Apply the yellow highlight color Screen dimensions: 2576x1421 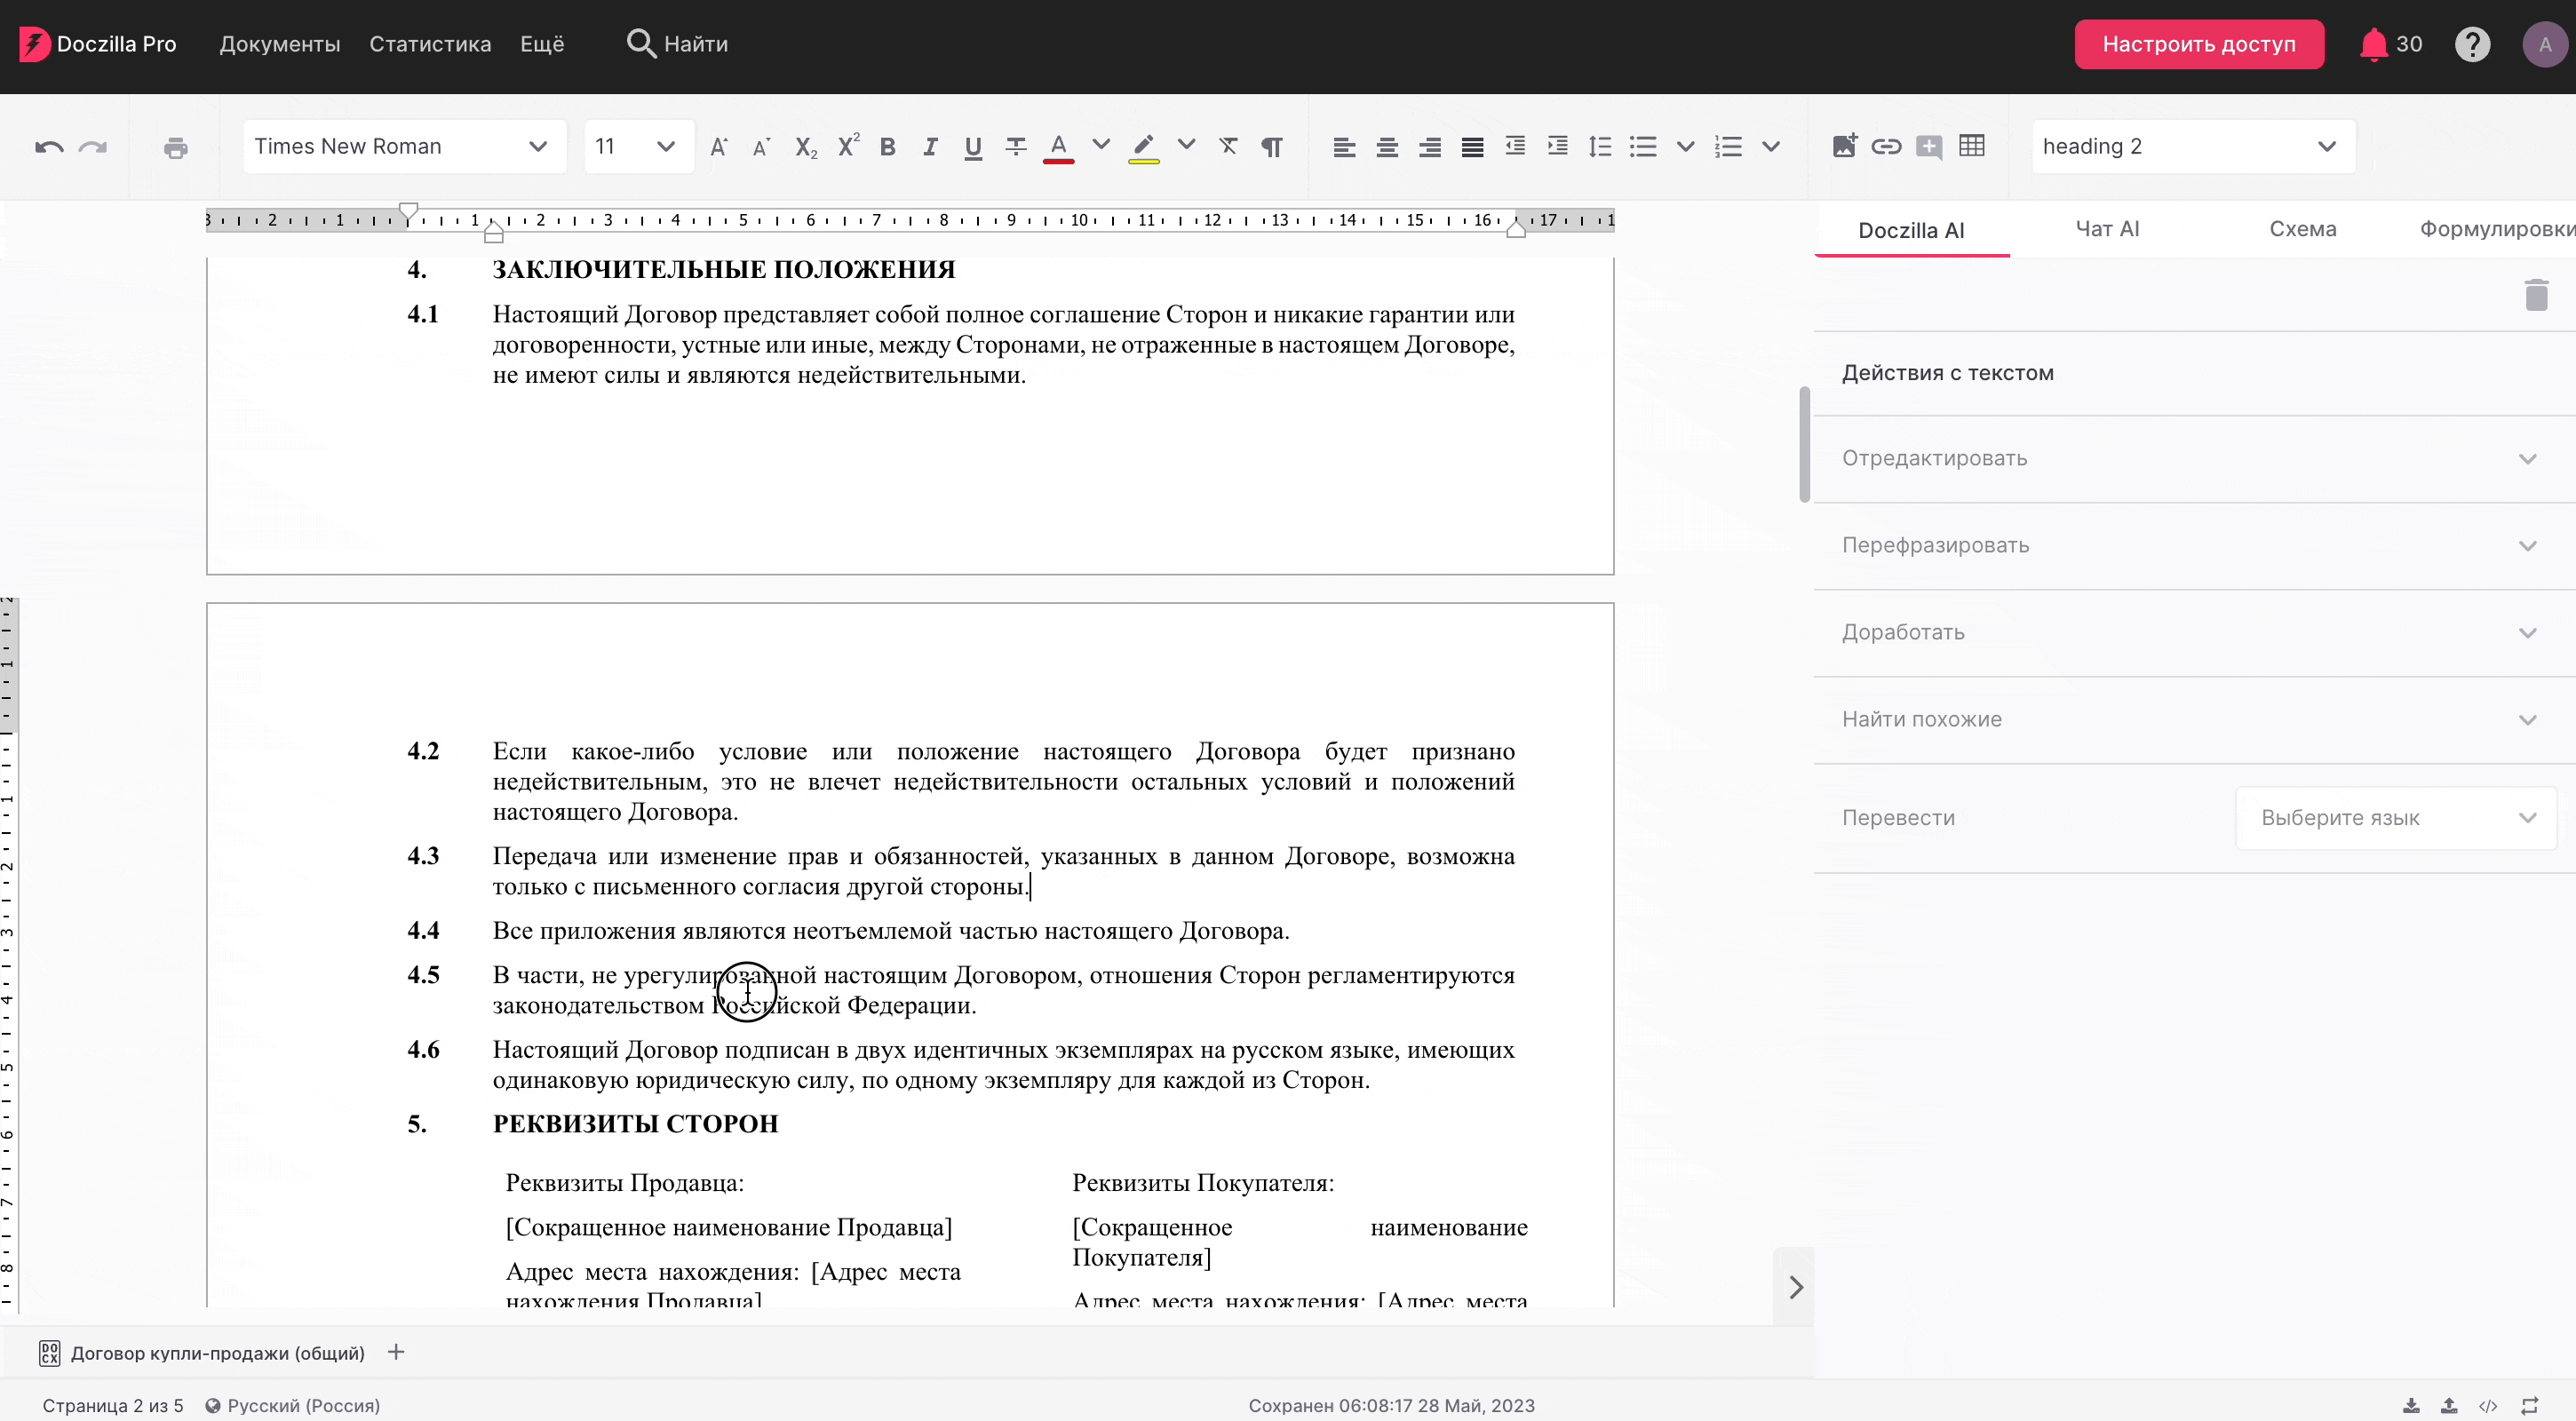click(x=1143, y=148)
